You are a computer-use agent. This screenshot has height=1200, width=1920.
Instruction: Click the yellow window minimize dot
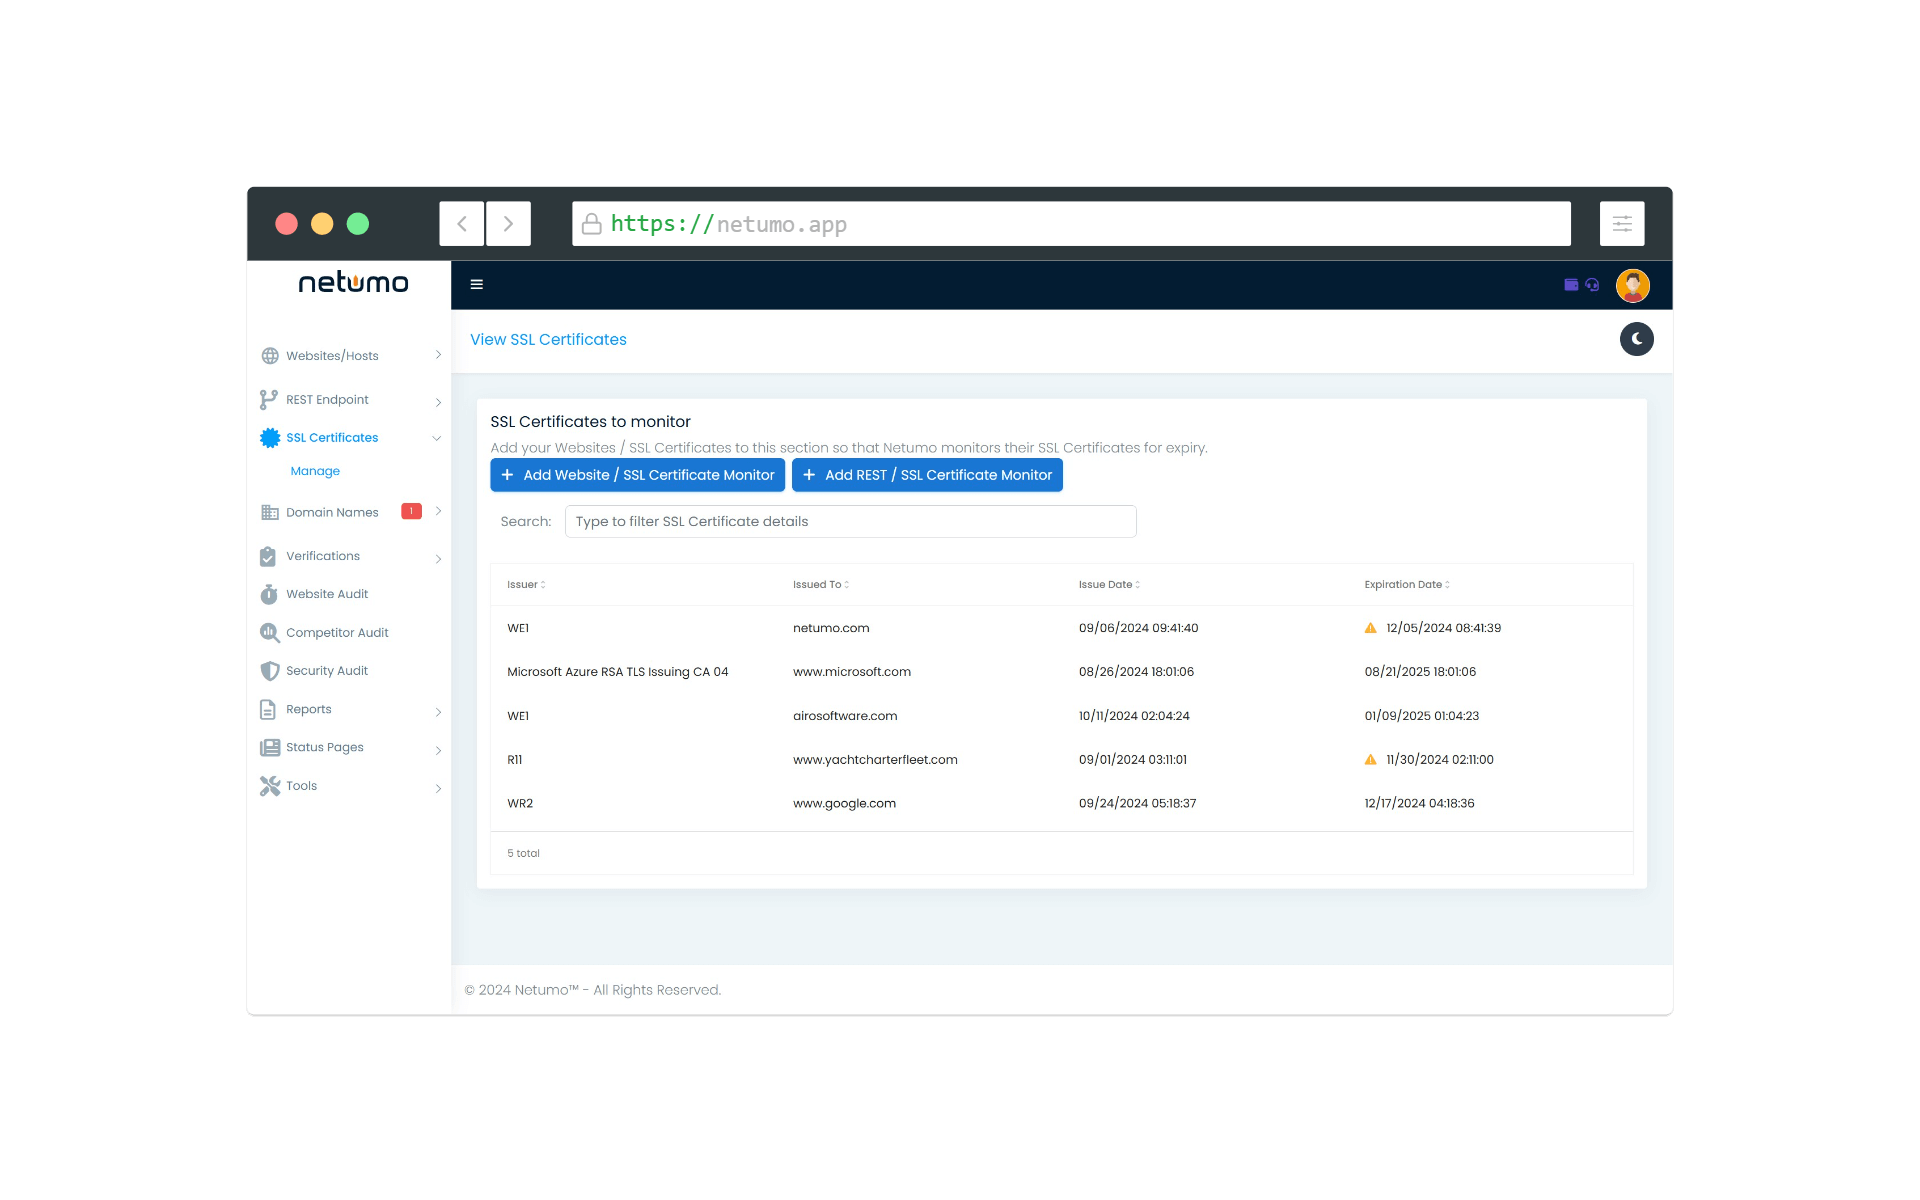coord(322,224)
